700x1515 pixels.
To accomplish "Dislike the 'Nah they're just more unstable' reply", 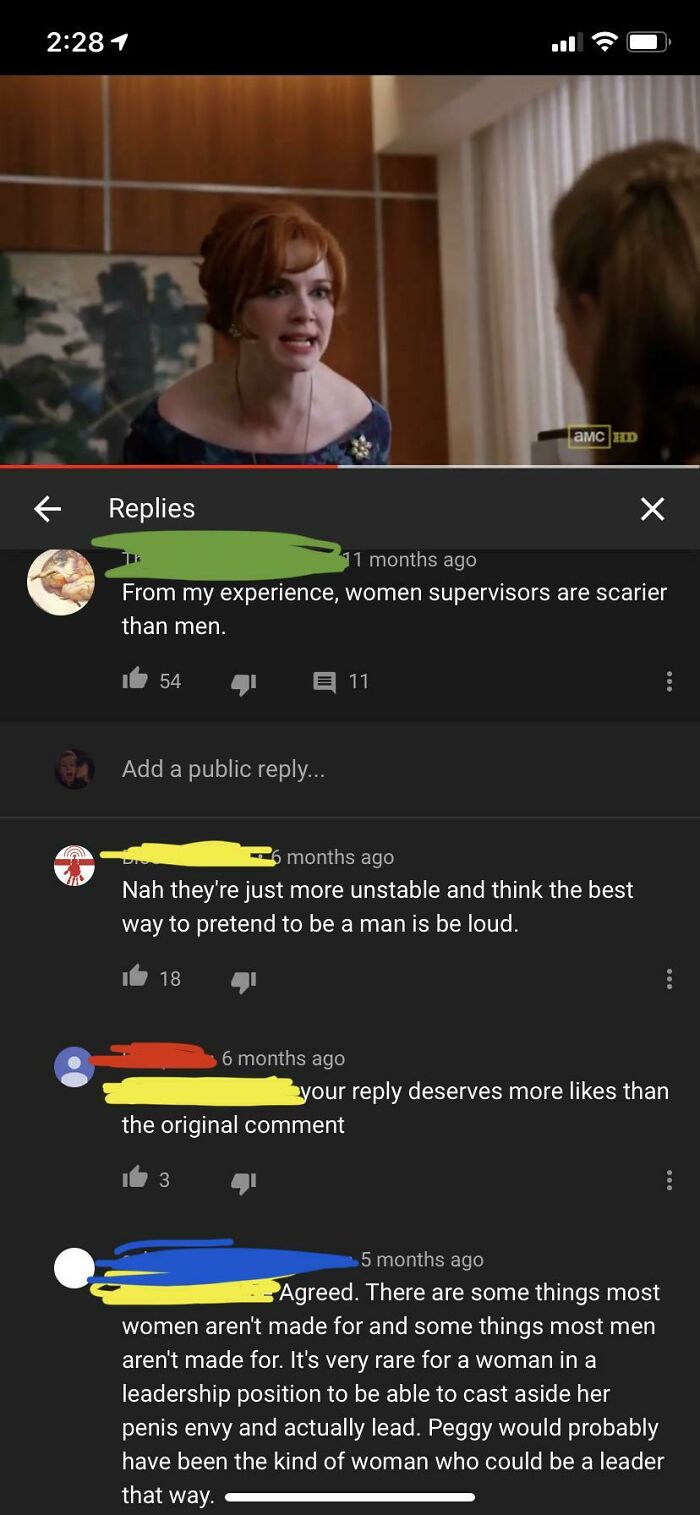I will pyautogui.click(x=244, y=980).
